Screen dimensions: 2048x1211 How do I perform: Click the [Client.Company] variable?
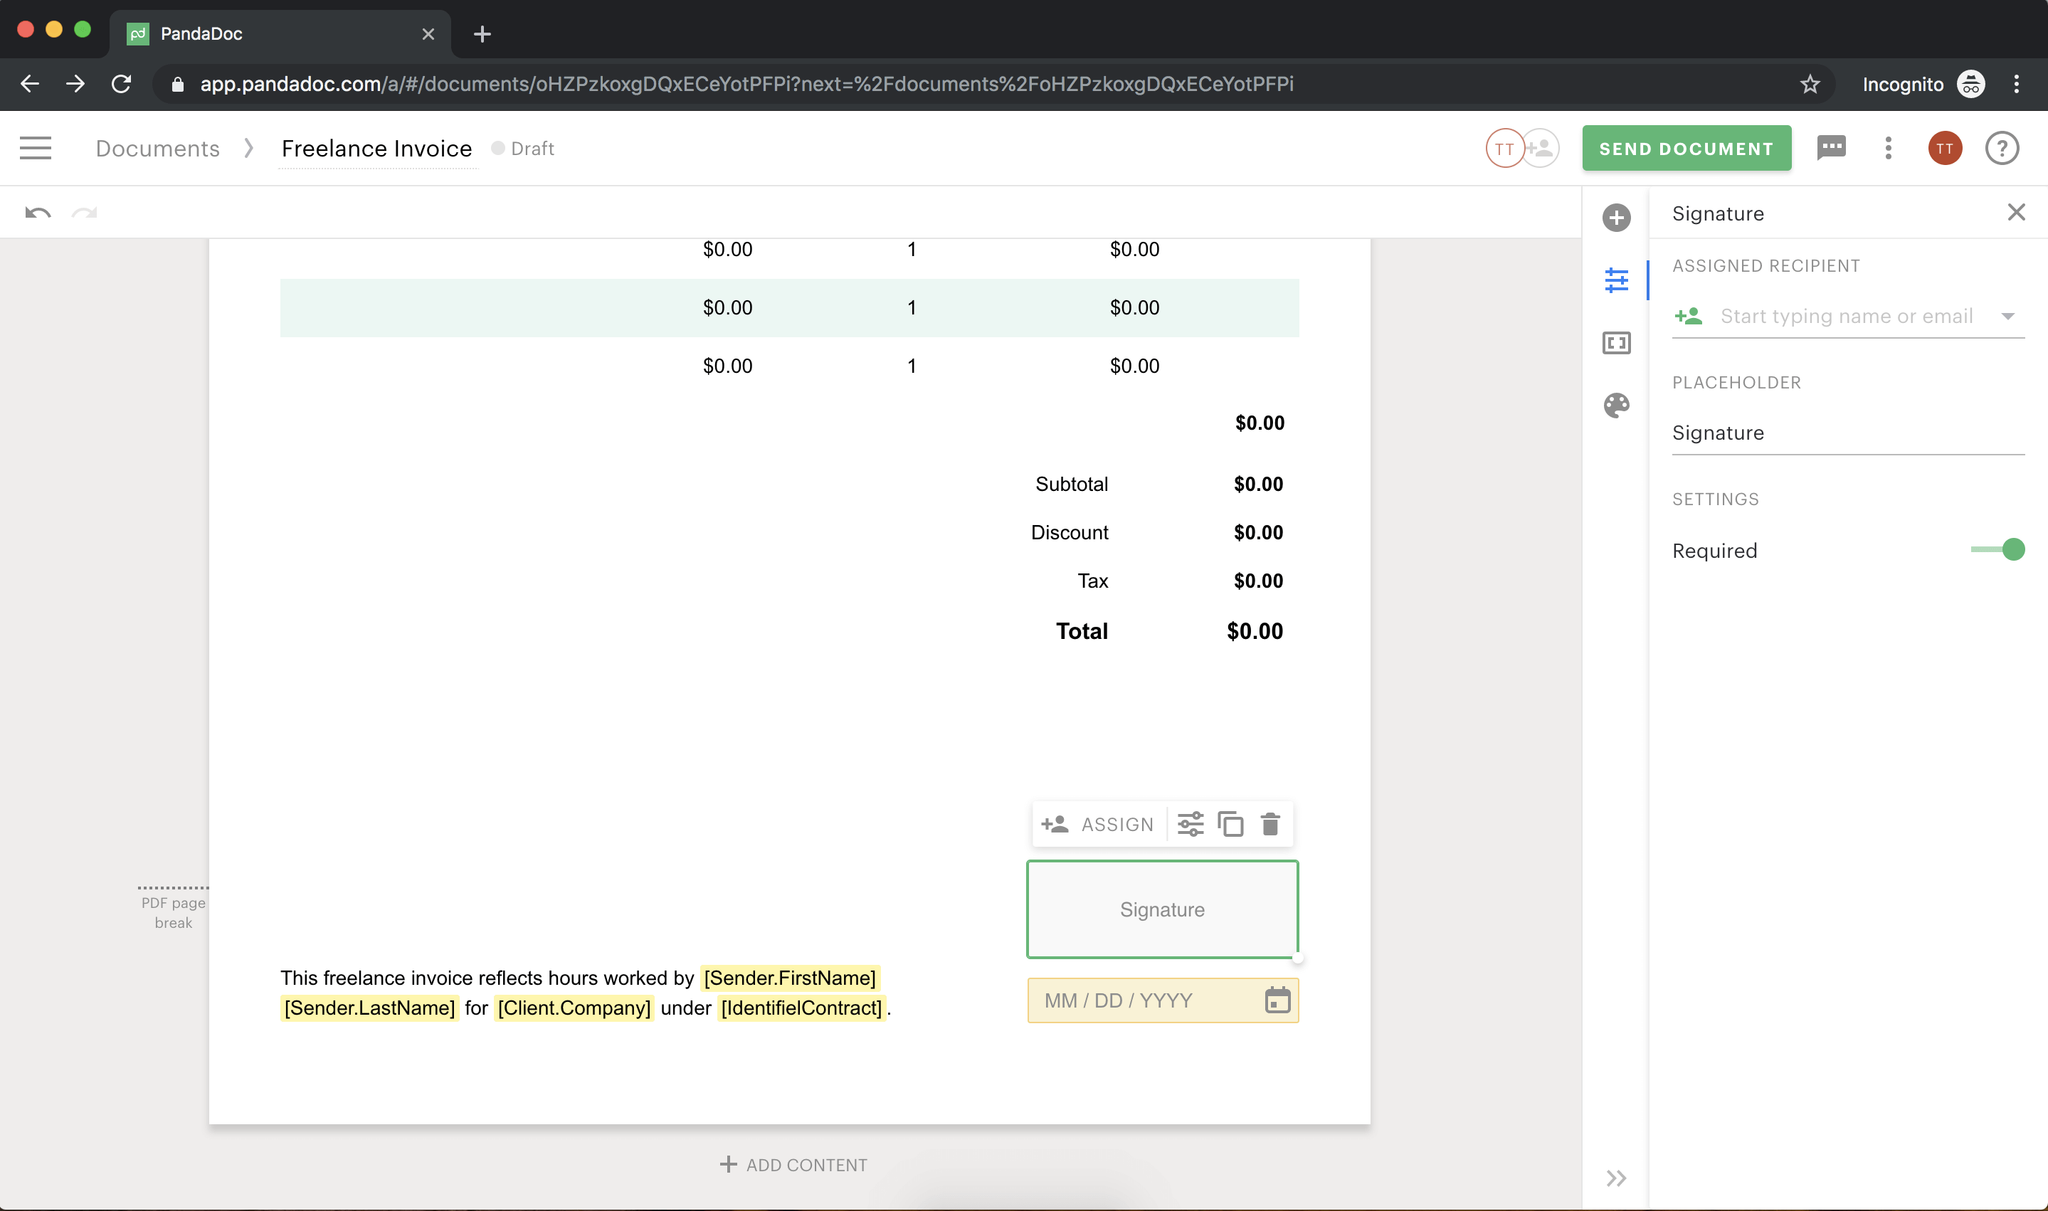click(x=574, y=1008)
